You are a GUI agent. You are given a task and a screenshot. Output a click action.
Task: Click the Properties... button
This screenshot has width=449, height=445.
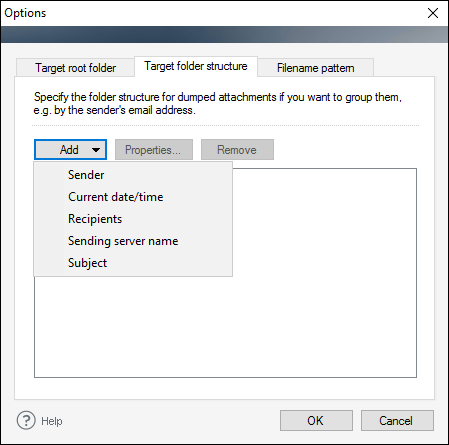[154, 150]
